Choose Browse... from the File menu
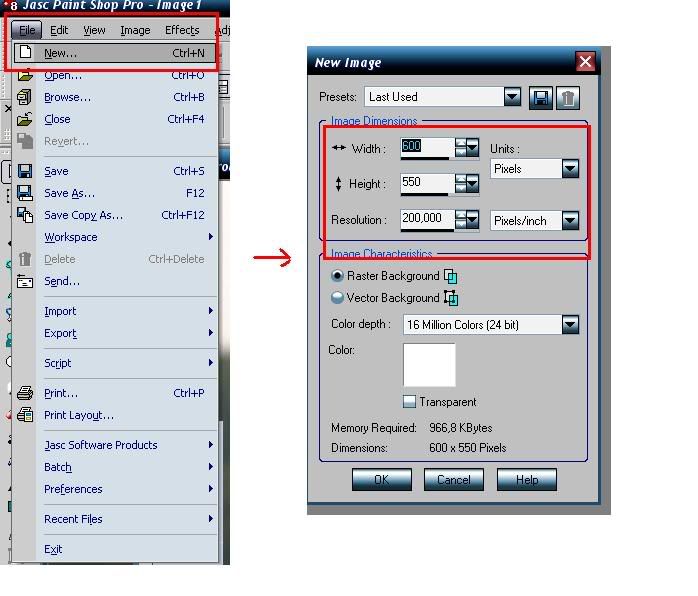This screenshot has height=596, width=698. click(114, 97)
